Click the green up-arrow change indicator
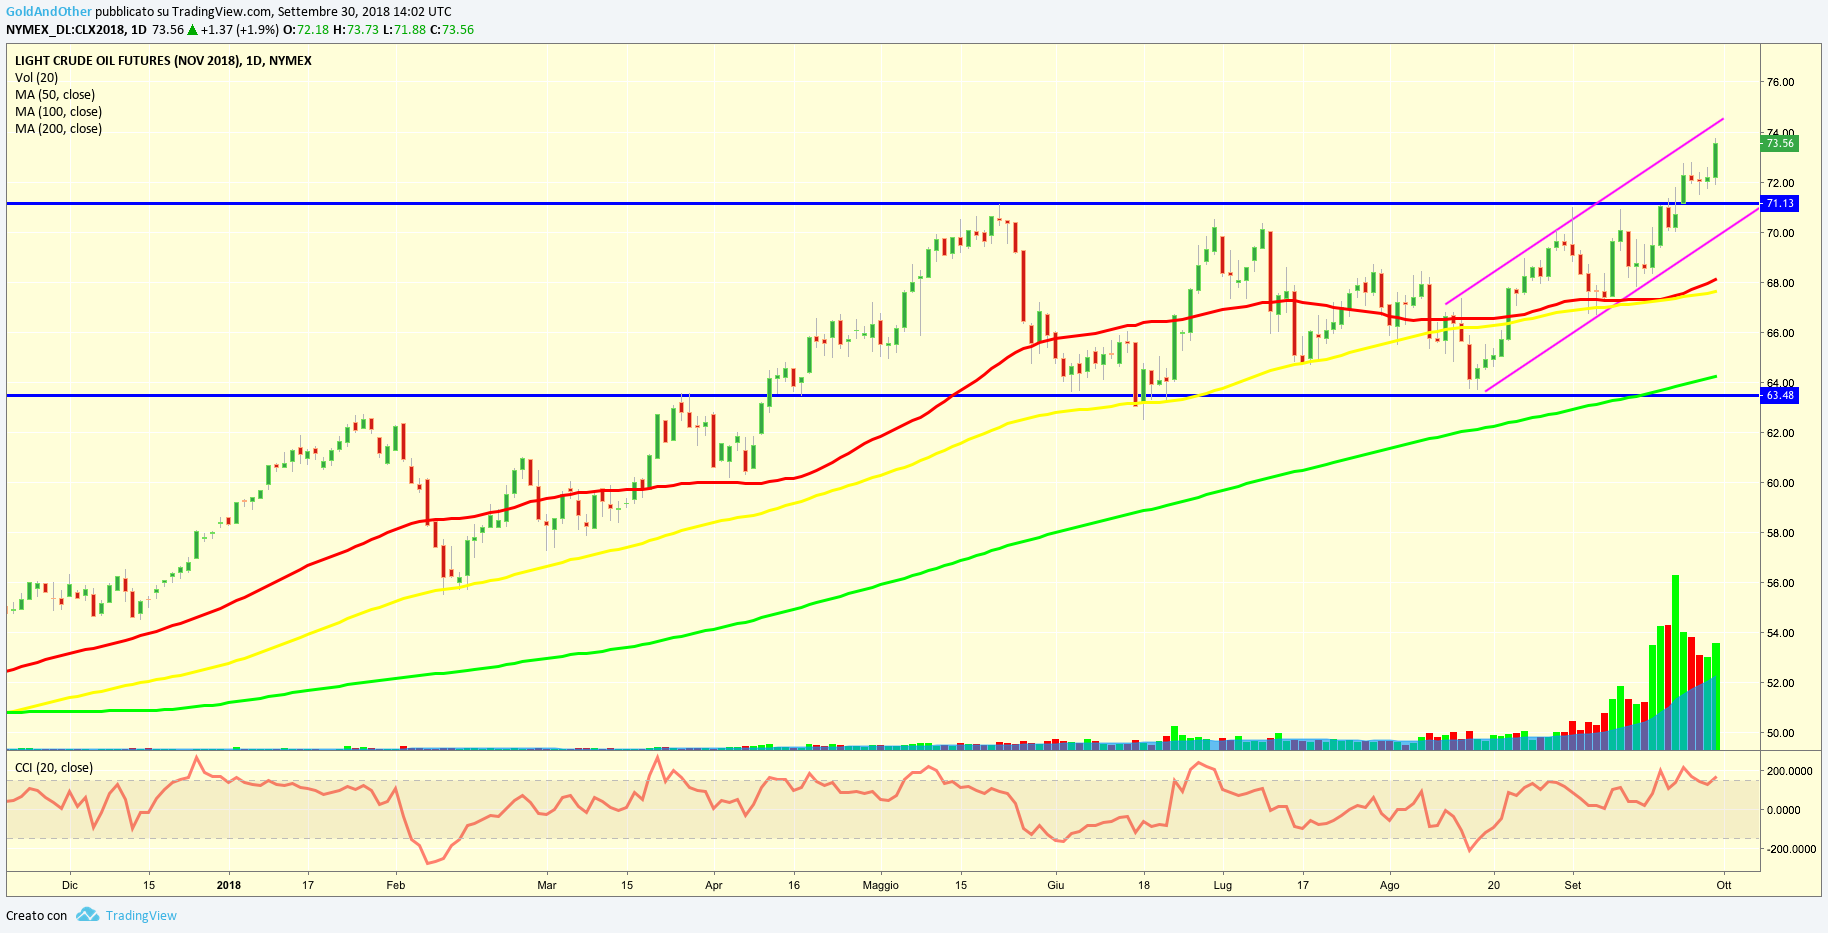The height and width of the screenshot is (933, 1828). point(192,30)
